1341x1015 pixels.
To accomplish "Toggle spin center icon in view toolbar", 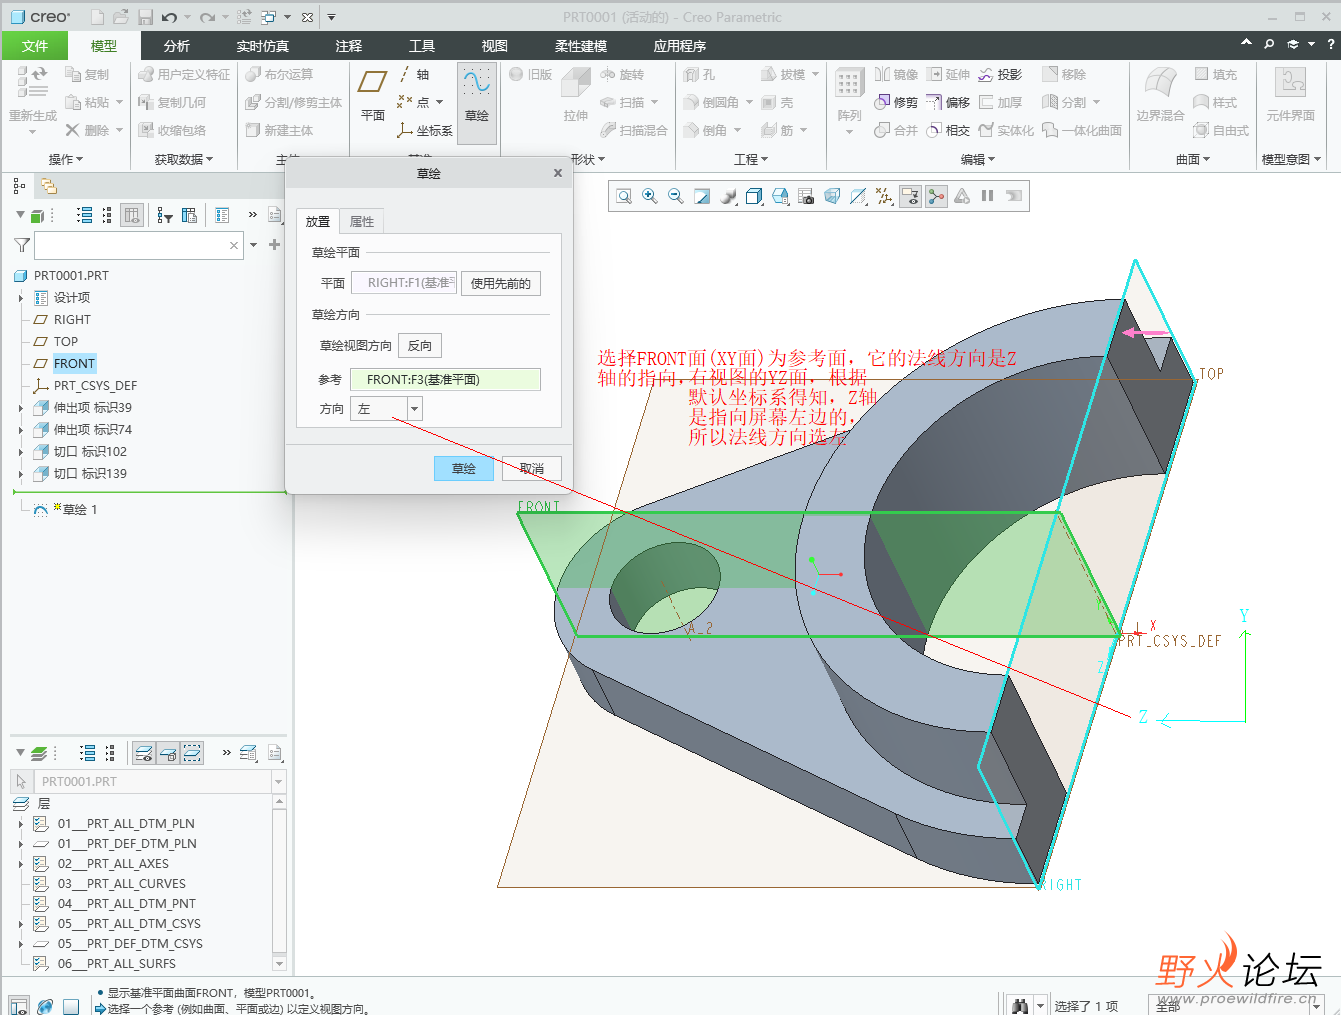I will [936, 196].
